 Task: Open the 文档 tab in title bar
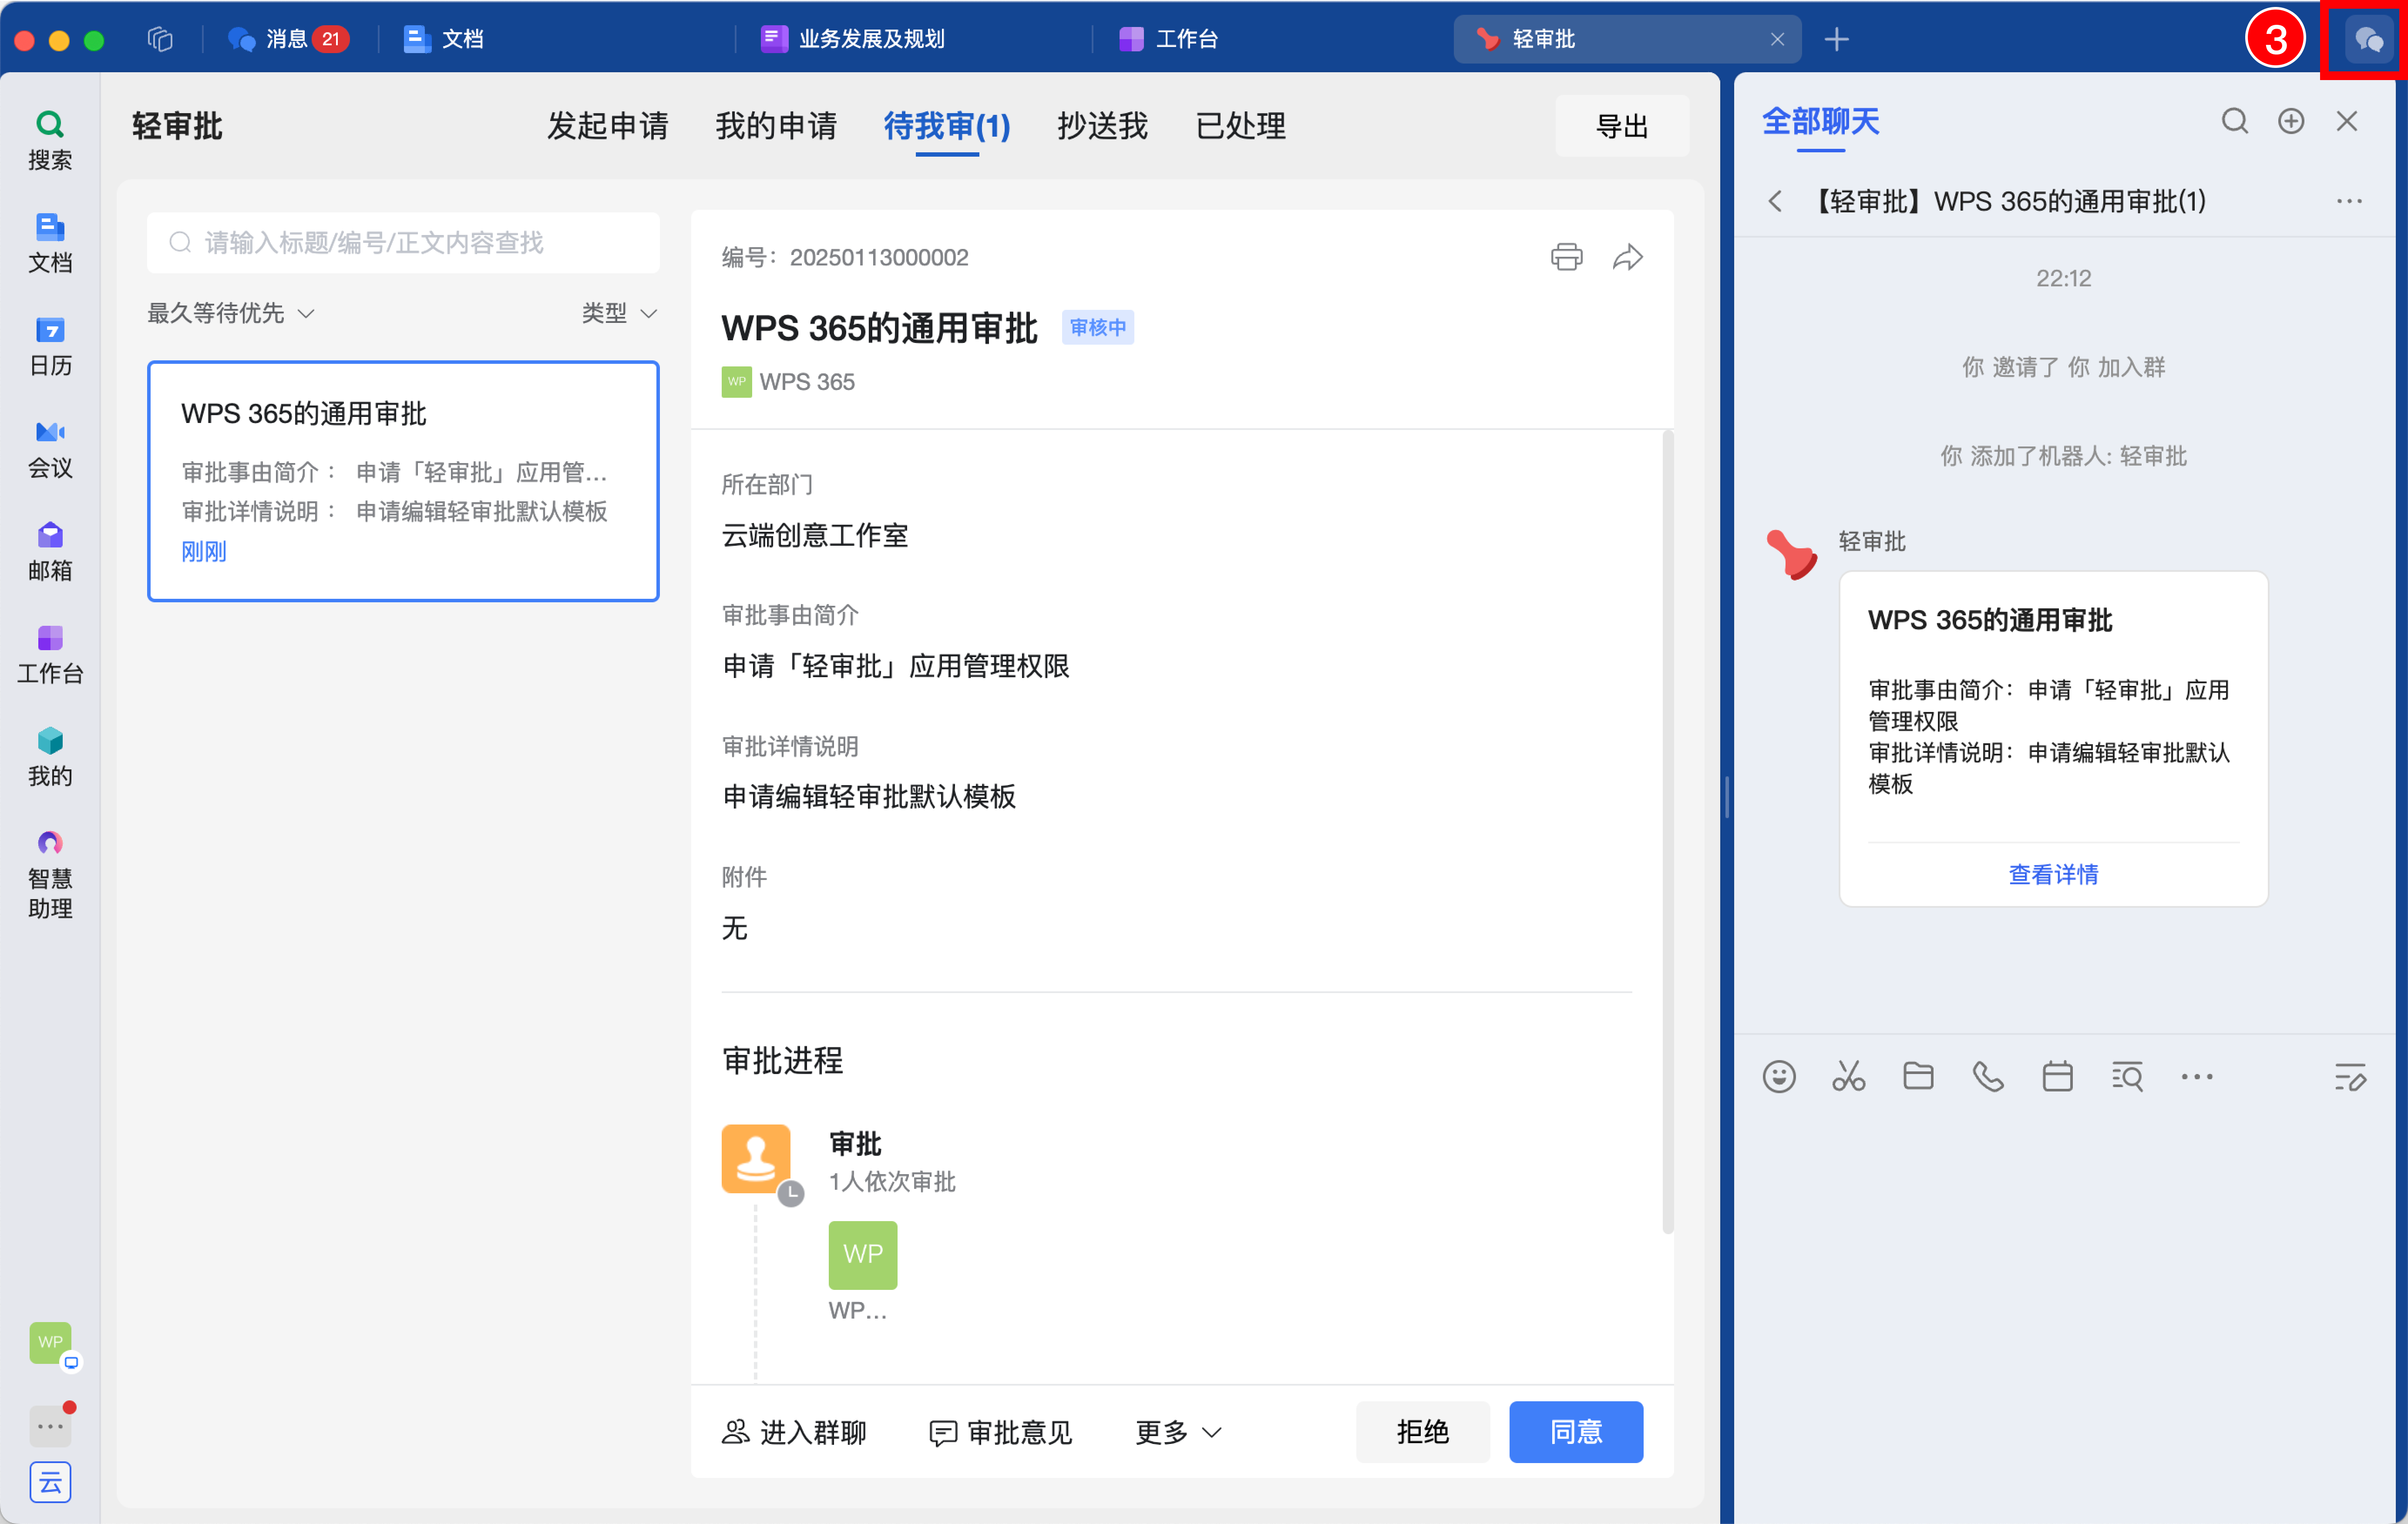(x=444, y=39)
